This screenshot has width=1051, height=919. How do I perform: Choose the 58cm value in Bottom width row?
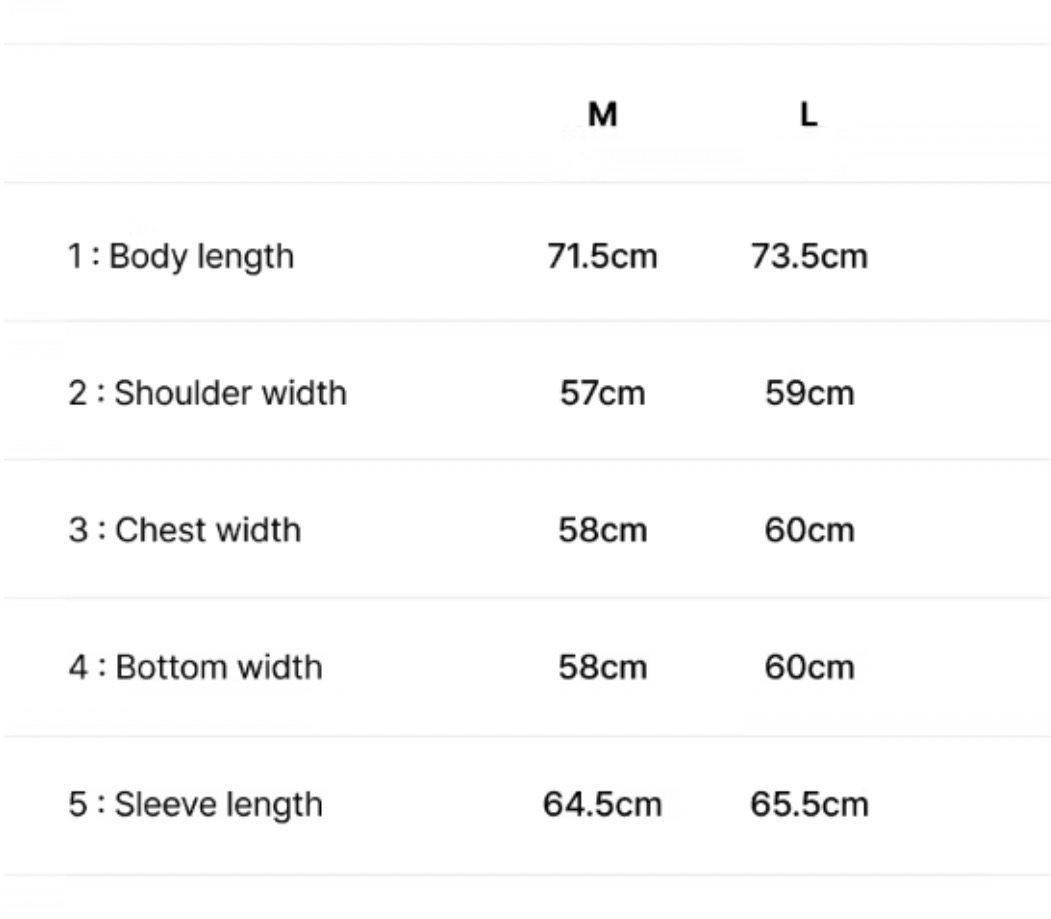pos(602,667)
